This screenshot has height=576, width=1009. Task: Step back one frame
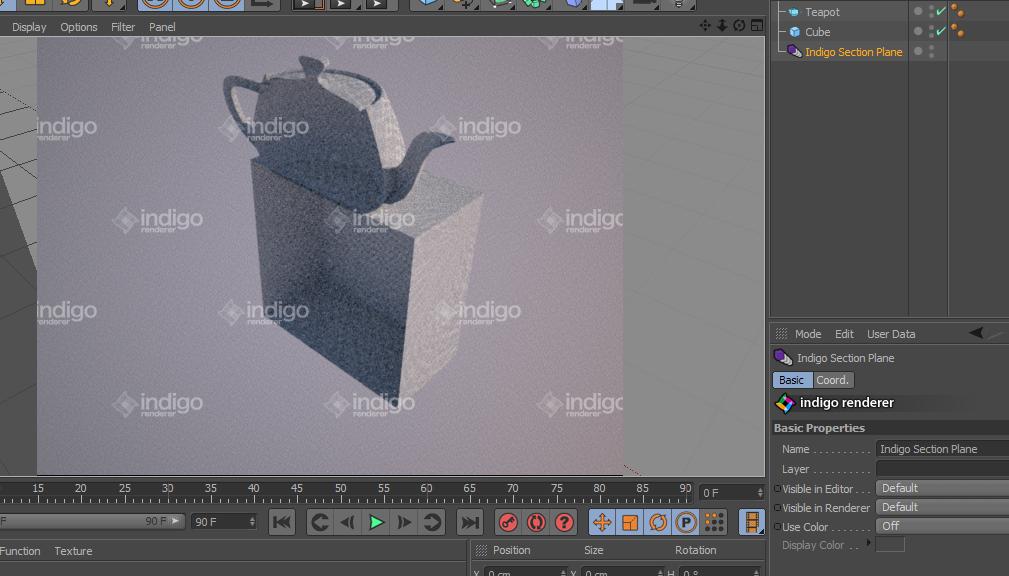click(x=347, y=522)
